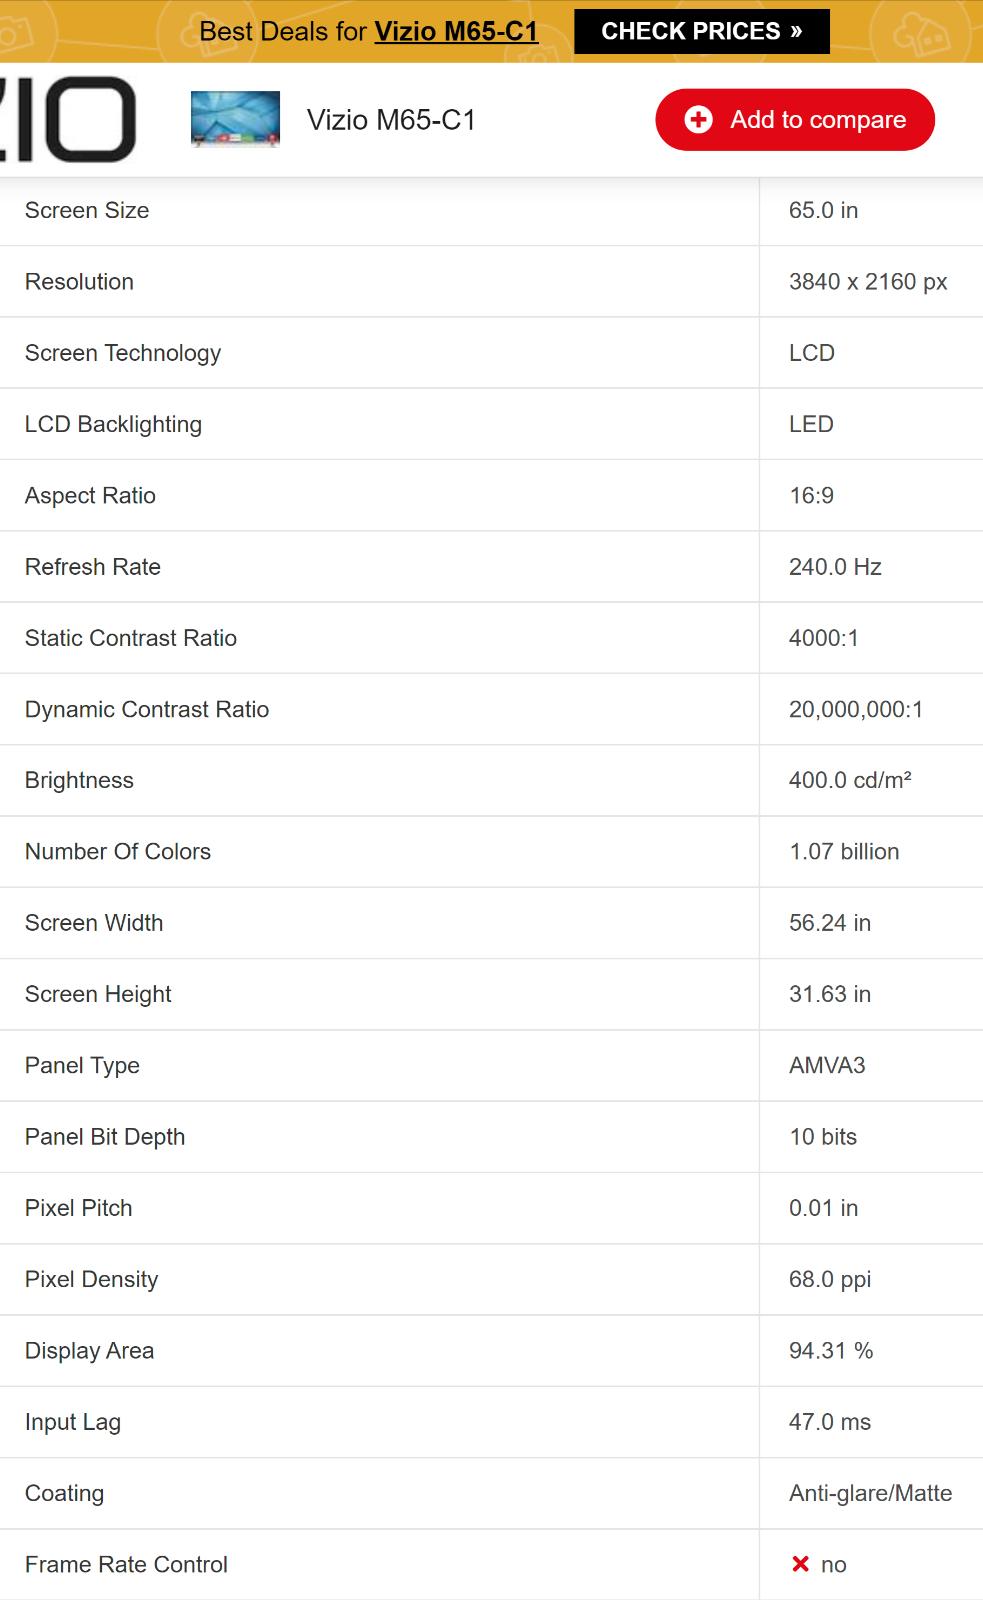Viewport: 983px width, 1600px height.
Task: Select the Number Of Colors label
Action: point(118,851)
